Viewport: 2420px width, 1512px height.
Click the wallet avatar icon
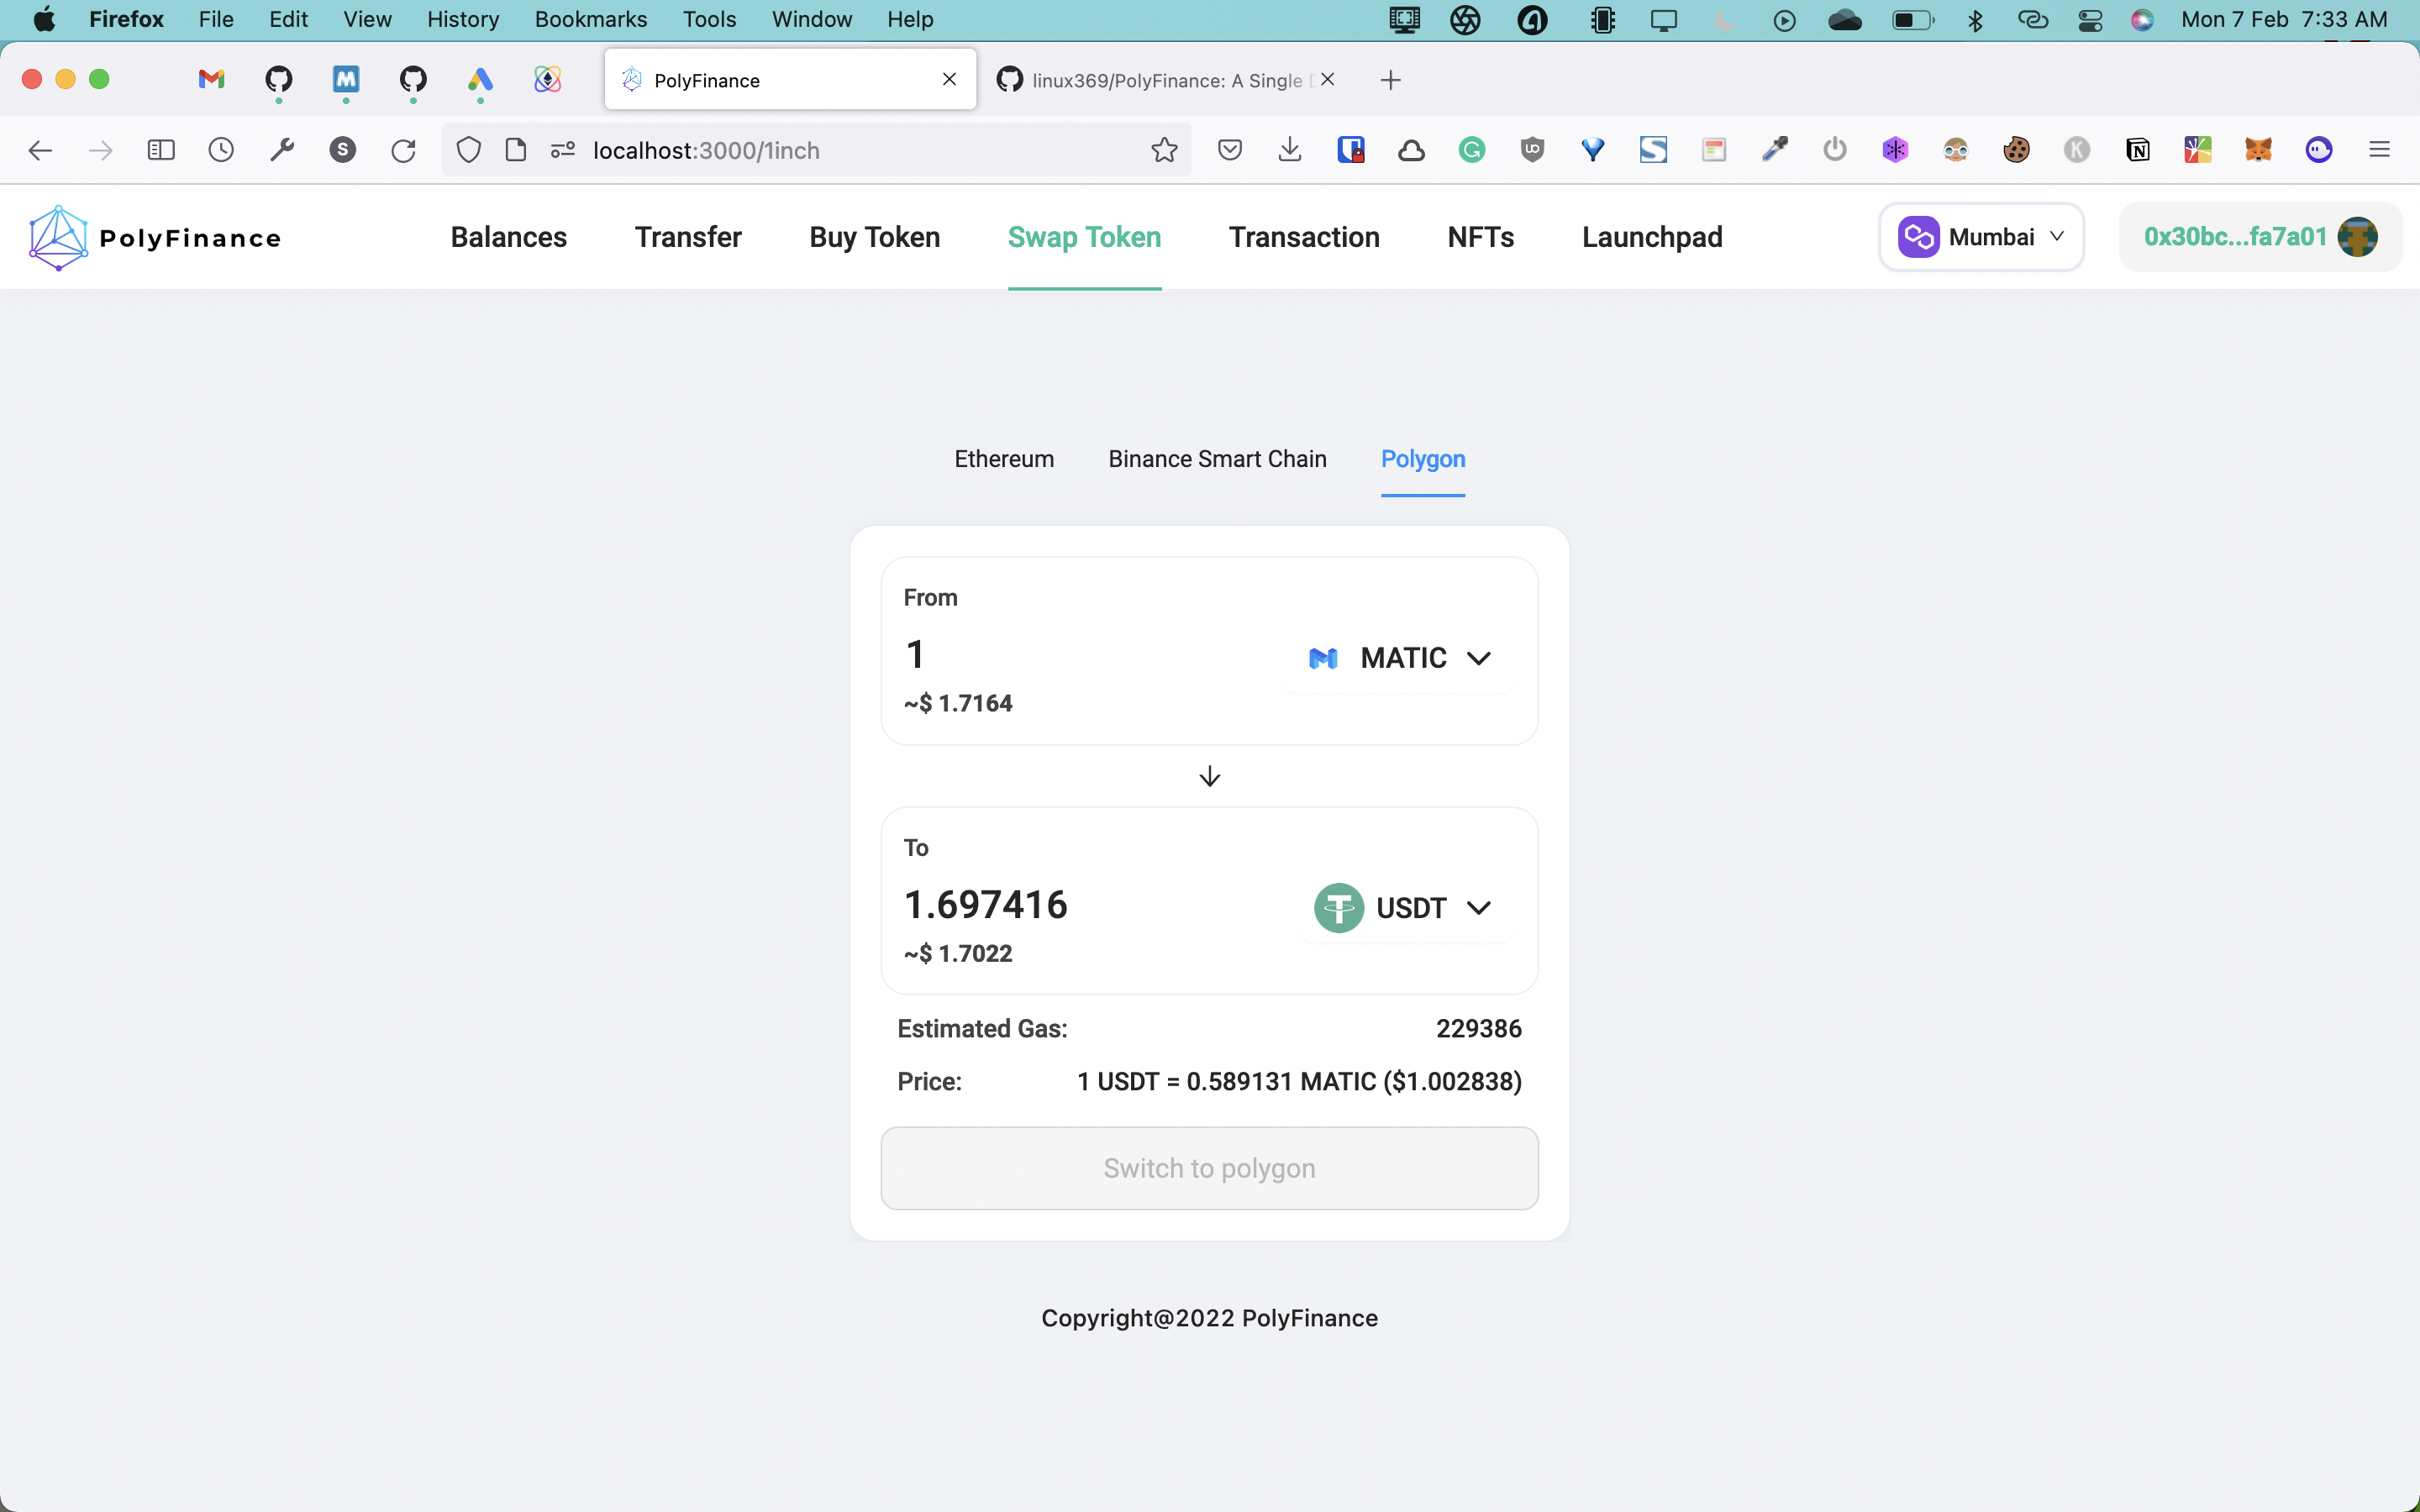(2357, 237)
